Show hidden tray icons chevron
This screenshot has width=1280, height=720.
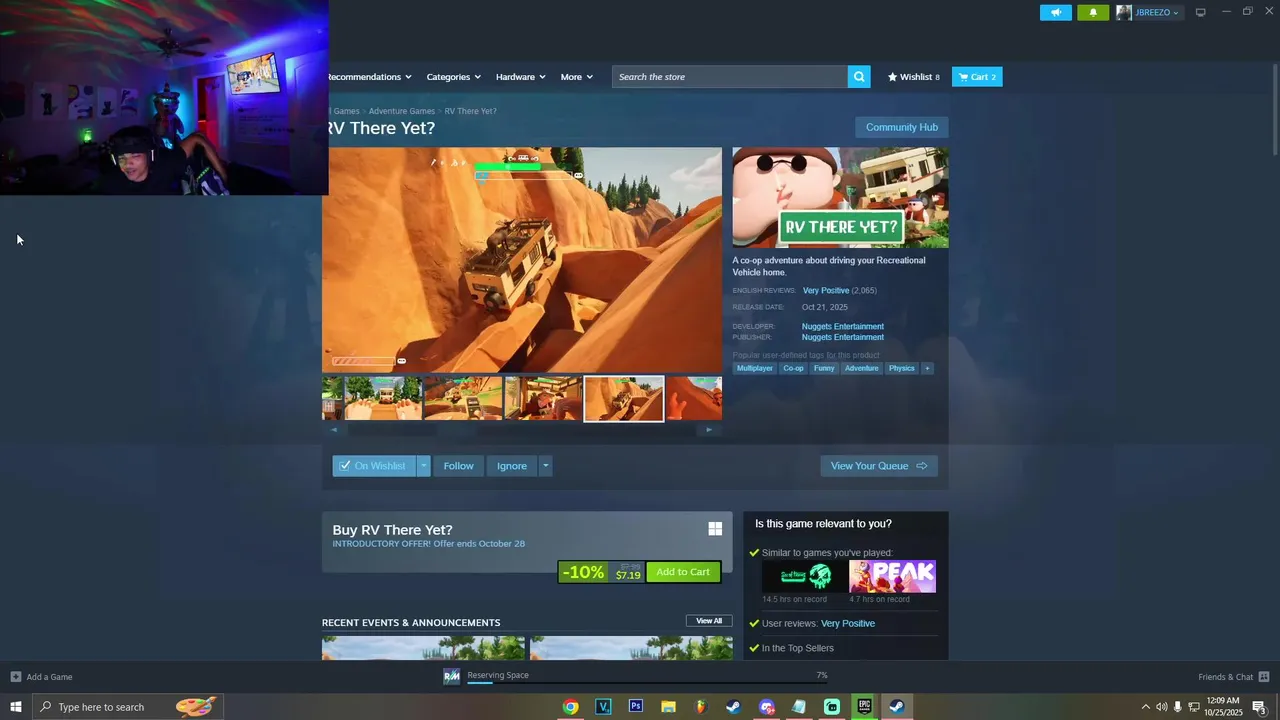[x=1145, y=707]
